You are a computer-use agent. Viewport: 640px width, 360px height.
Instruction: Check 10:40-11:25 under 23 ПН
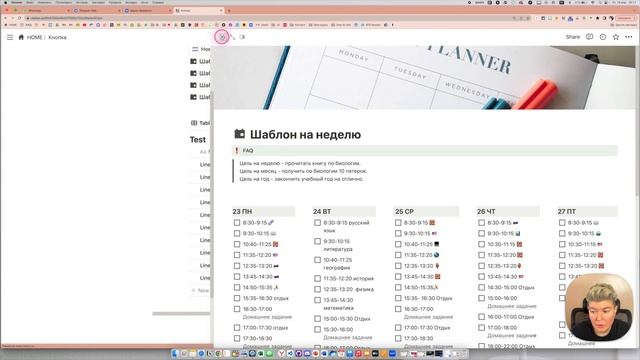[237, 244]
